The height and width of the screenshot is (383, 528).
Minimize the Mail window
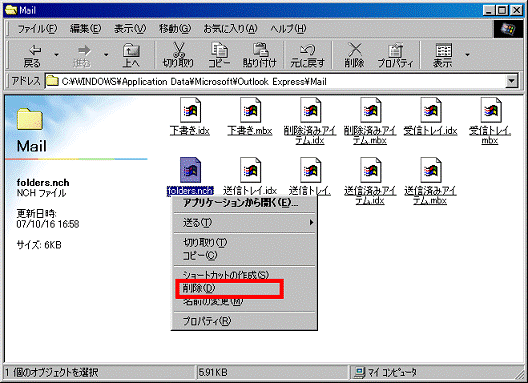pyautogui.click(x=488, y=10)
